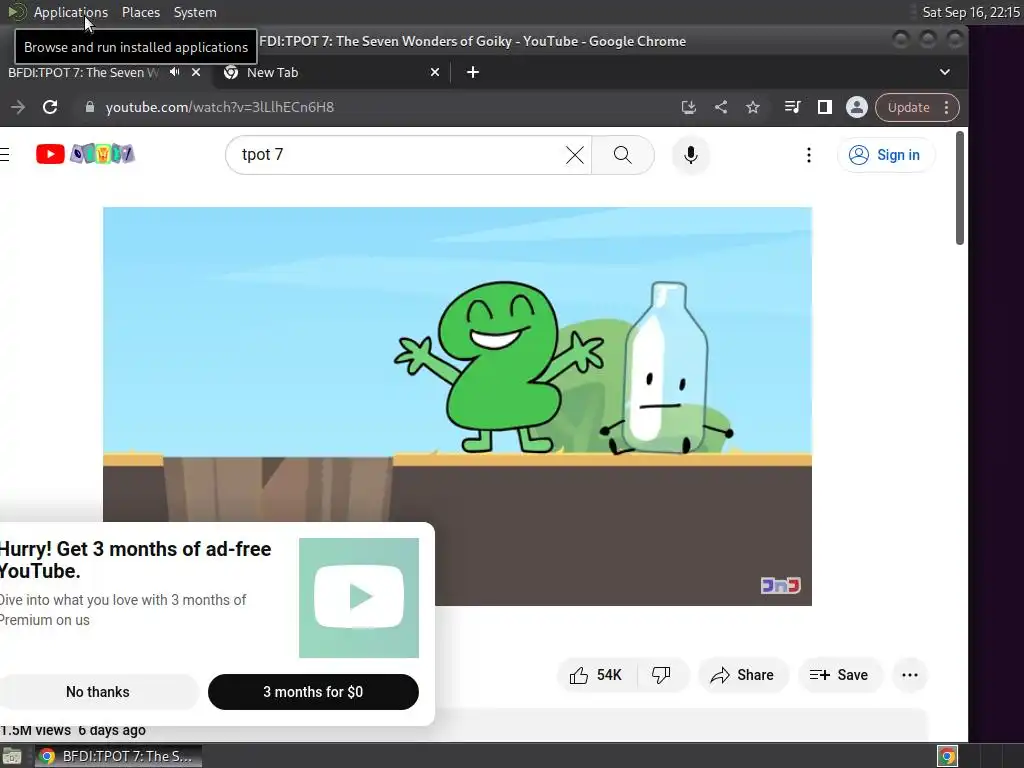1024x768 pixels.
Task: Close the BFDI:TPOT 7 tab
Action: 195,72
